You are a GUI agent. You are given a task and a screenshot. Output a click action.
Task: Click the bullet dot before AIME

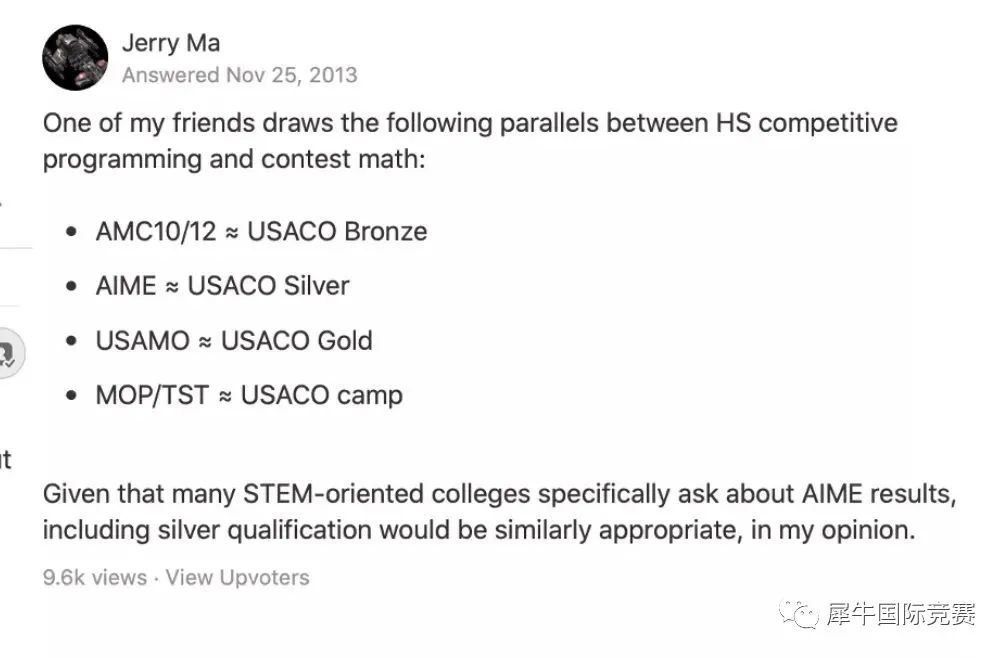click(71, 287)
